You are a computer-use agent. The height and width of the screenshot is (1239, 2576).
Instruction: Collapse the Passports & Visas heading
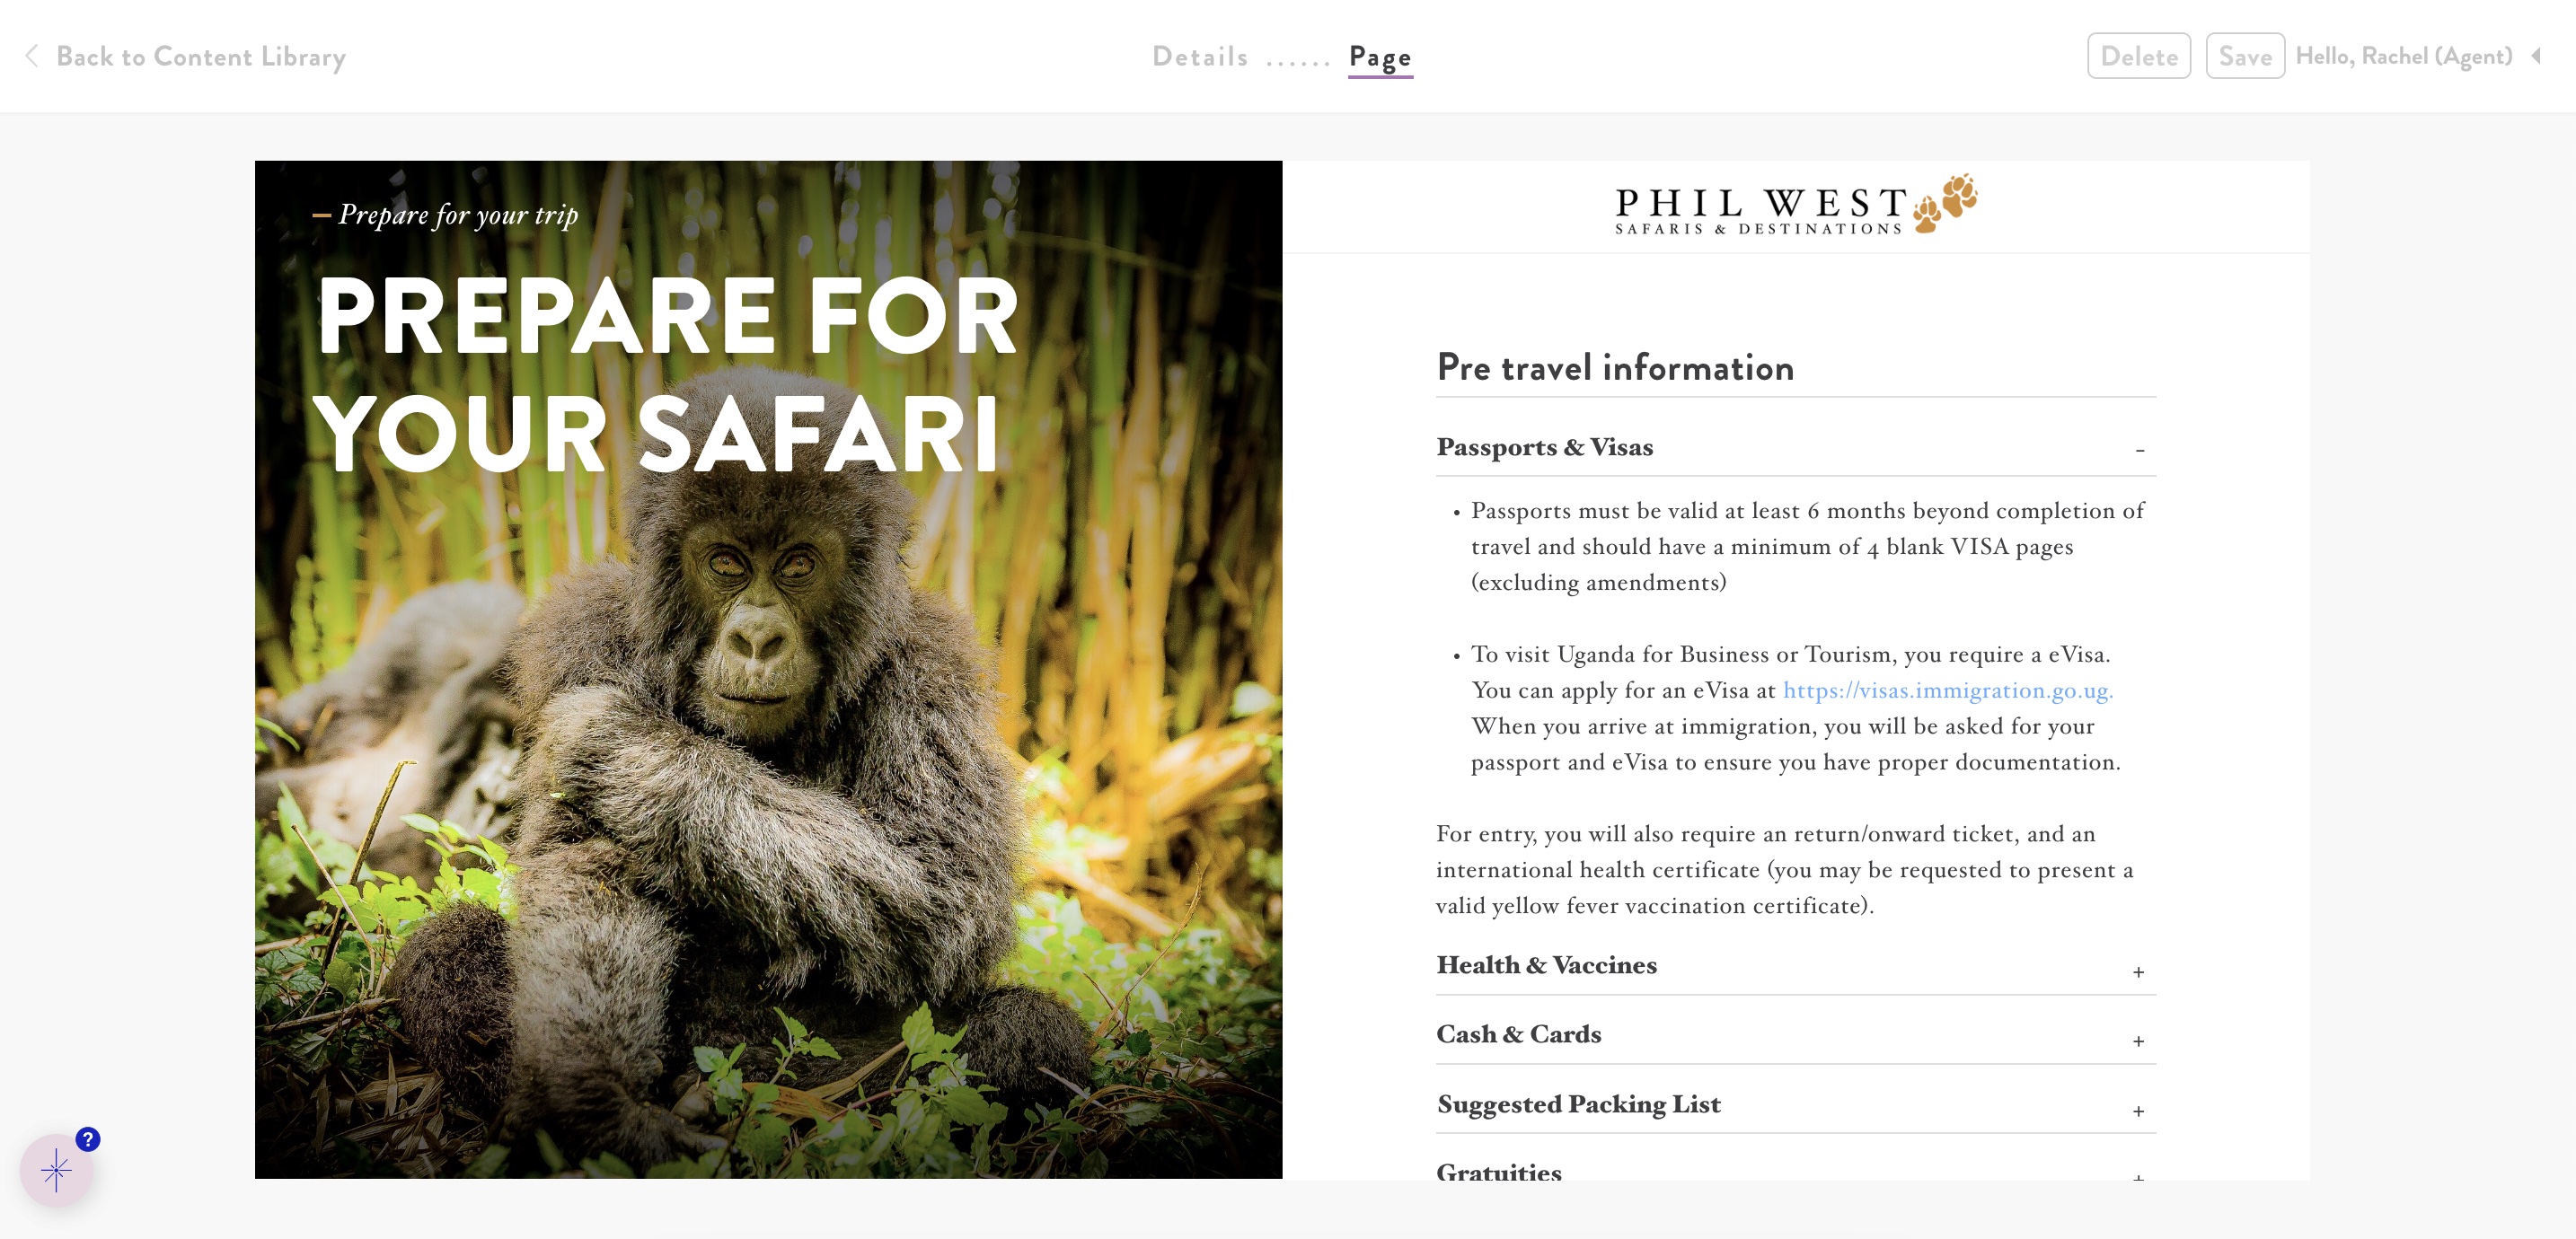point(1544,447)
